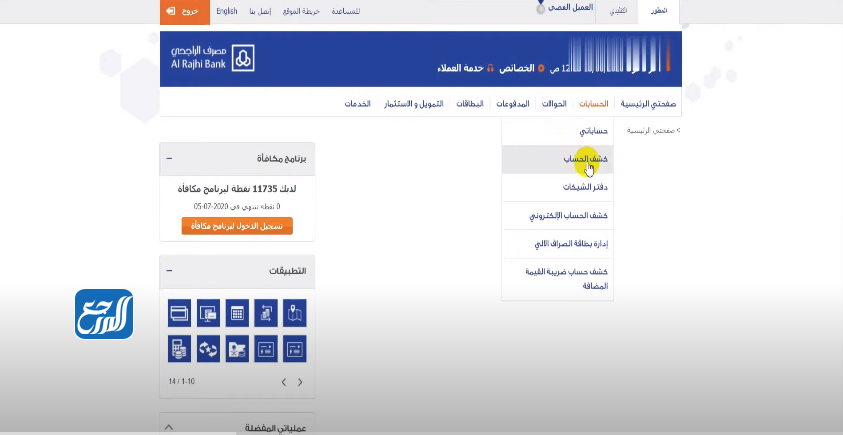Open the الحوالات main menu
The image size is (843, 435).
[x=554, y=104]
